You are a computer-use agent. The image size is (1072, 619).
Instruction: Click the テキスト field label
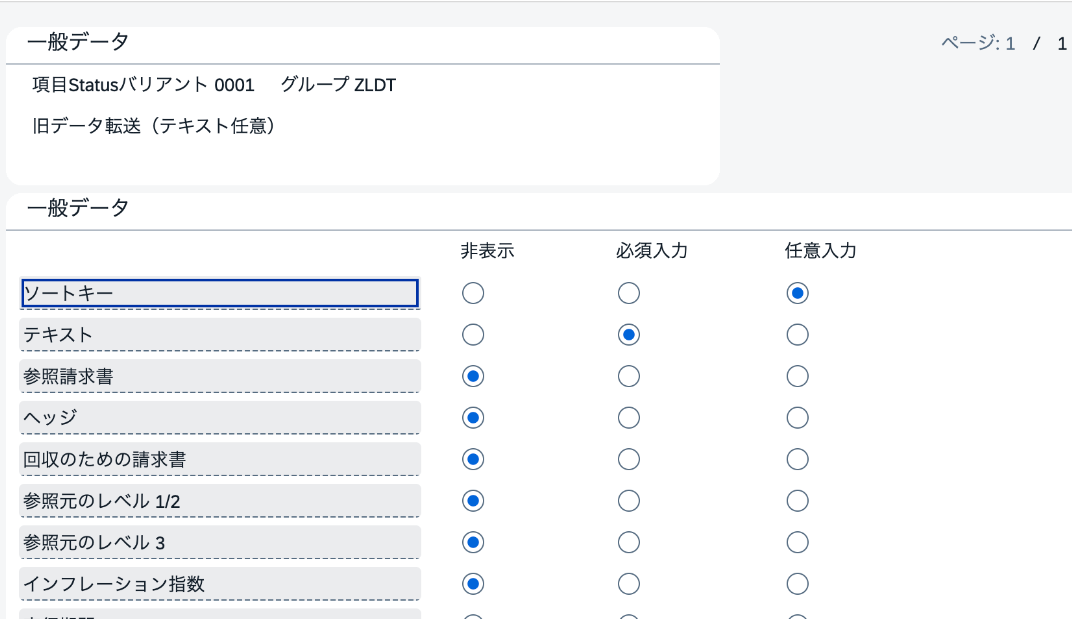point(219,334)
